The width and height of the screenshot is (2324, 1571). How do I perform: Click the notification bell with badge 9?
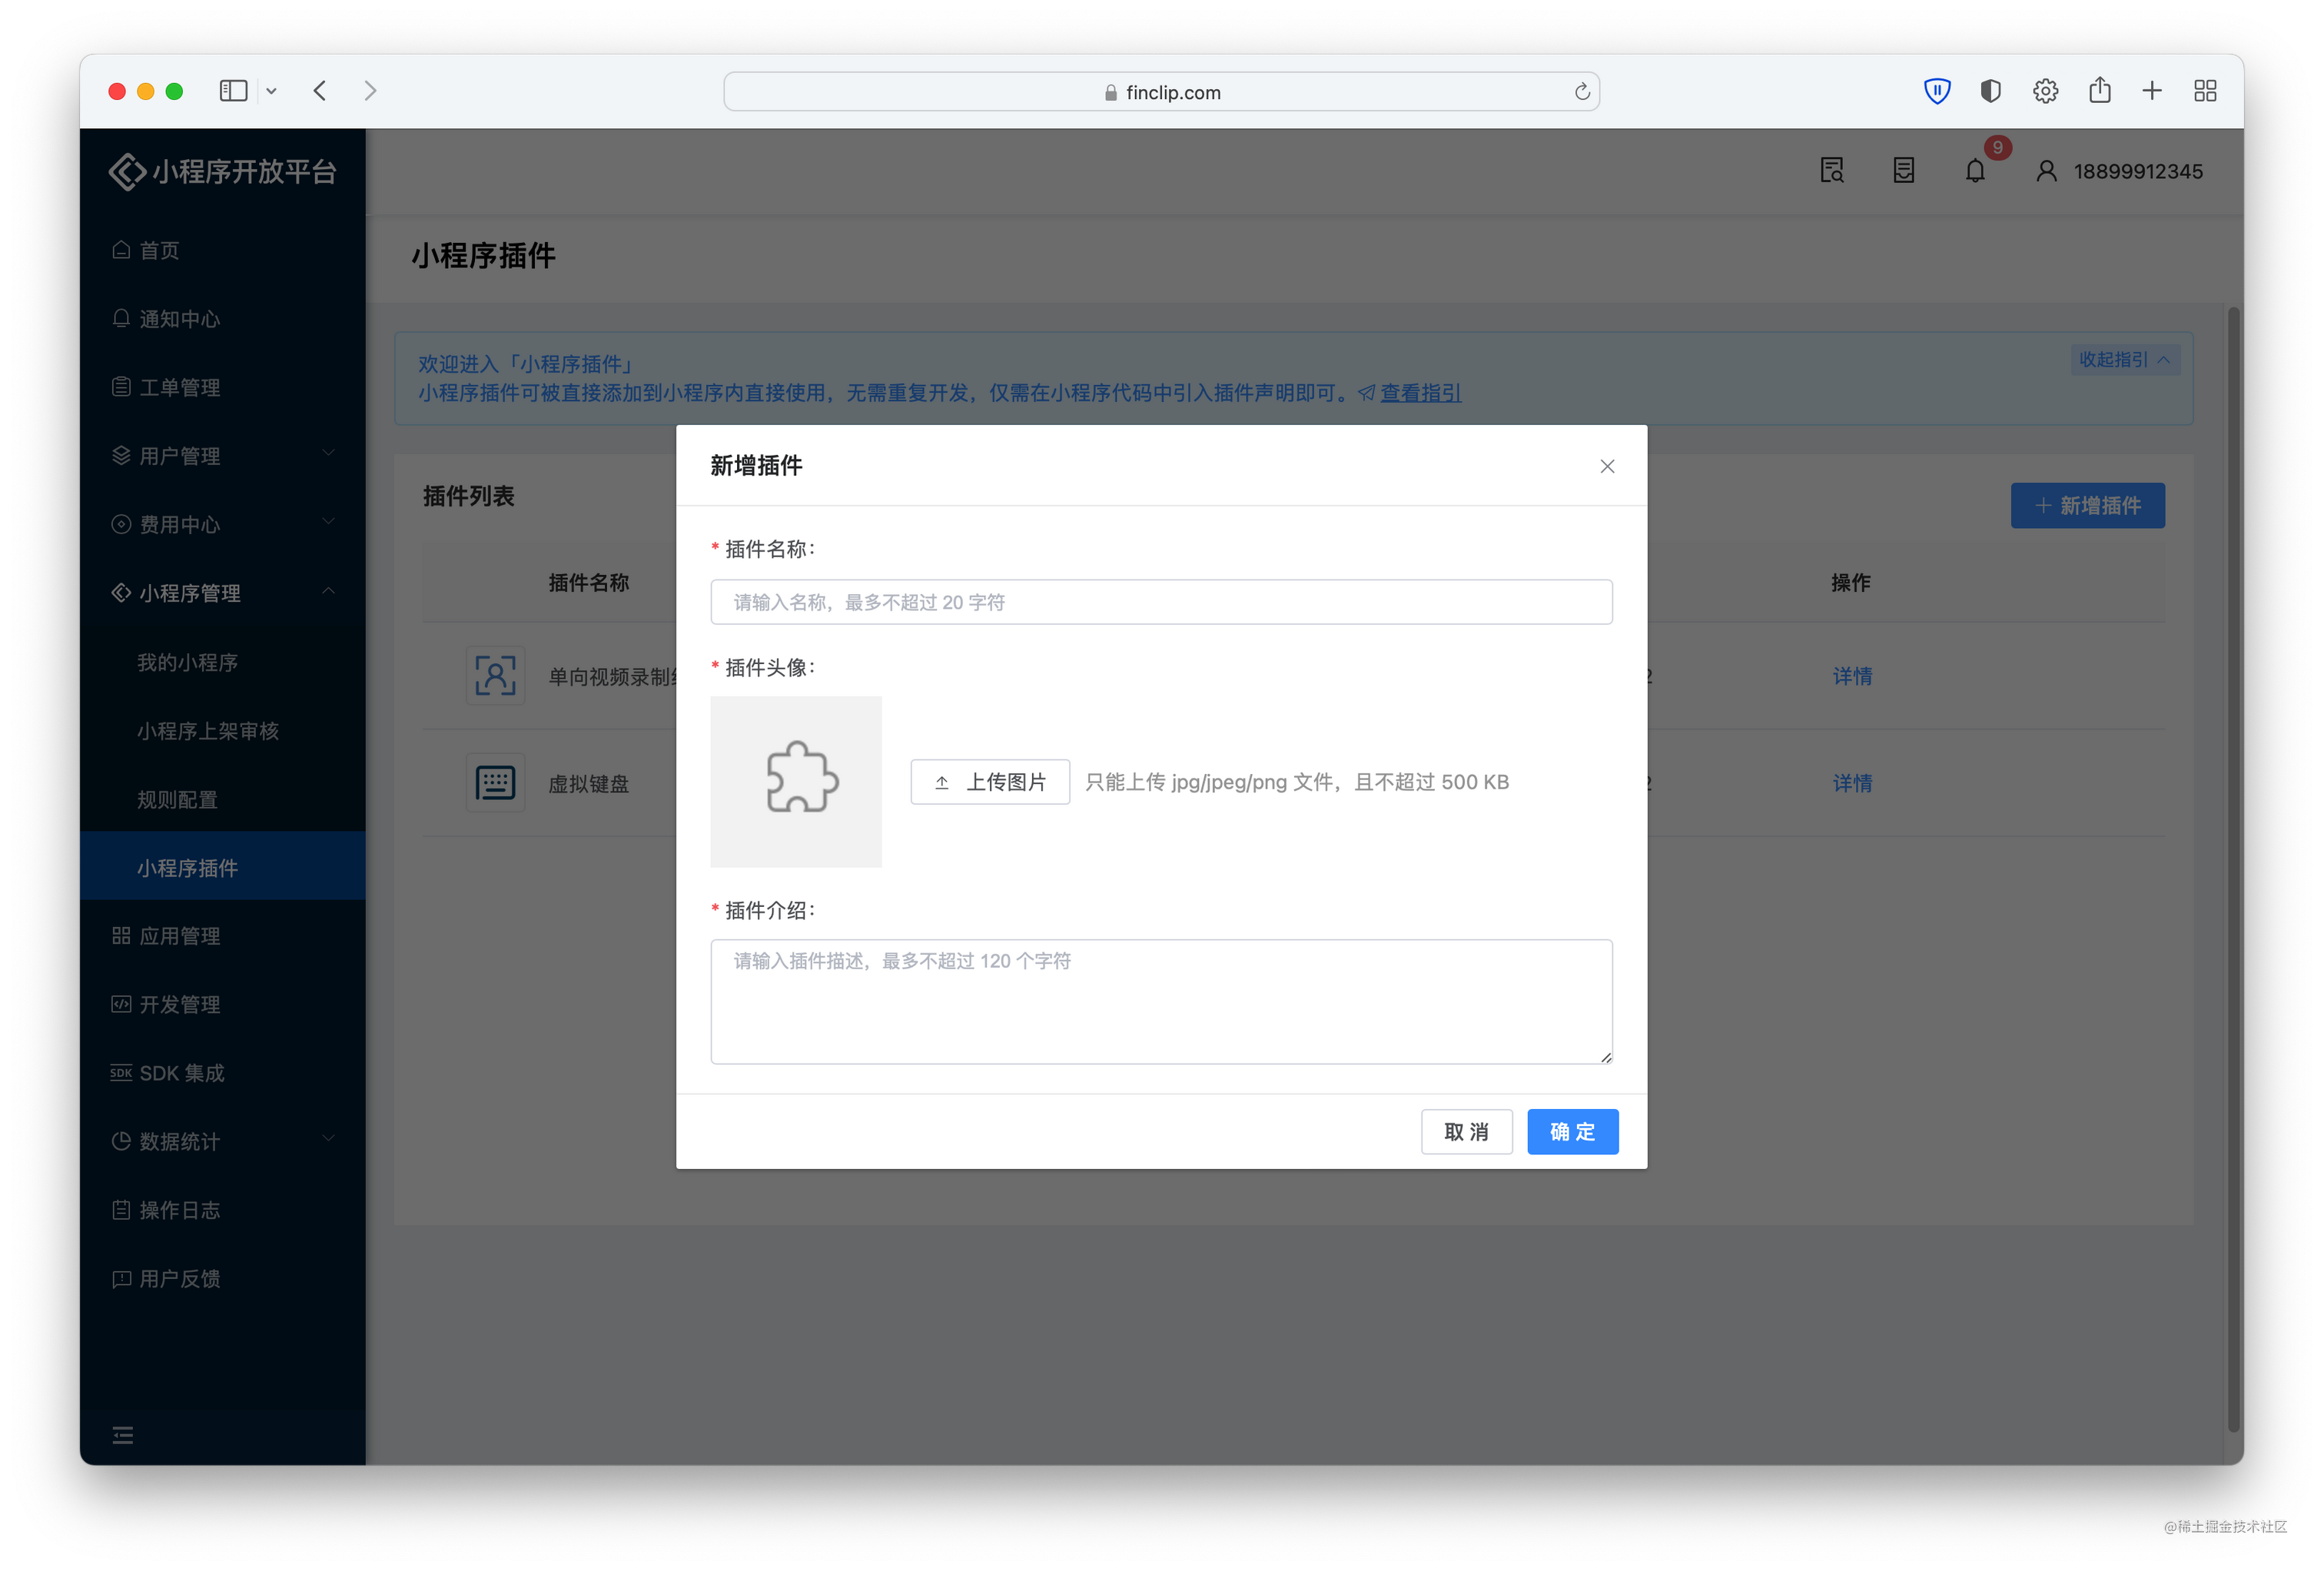point(1975,170)
